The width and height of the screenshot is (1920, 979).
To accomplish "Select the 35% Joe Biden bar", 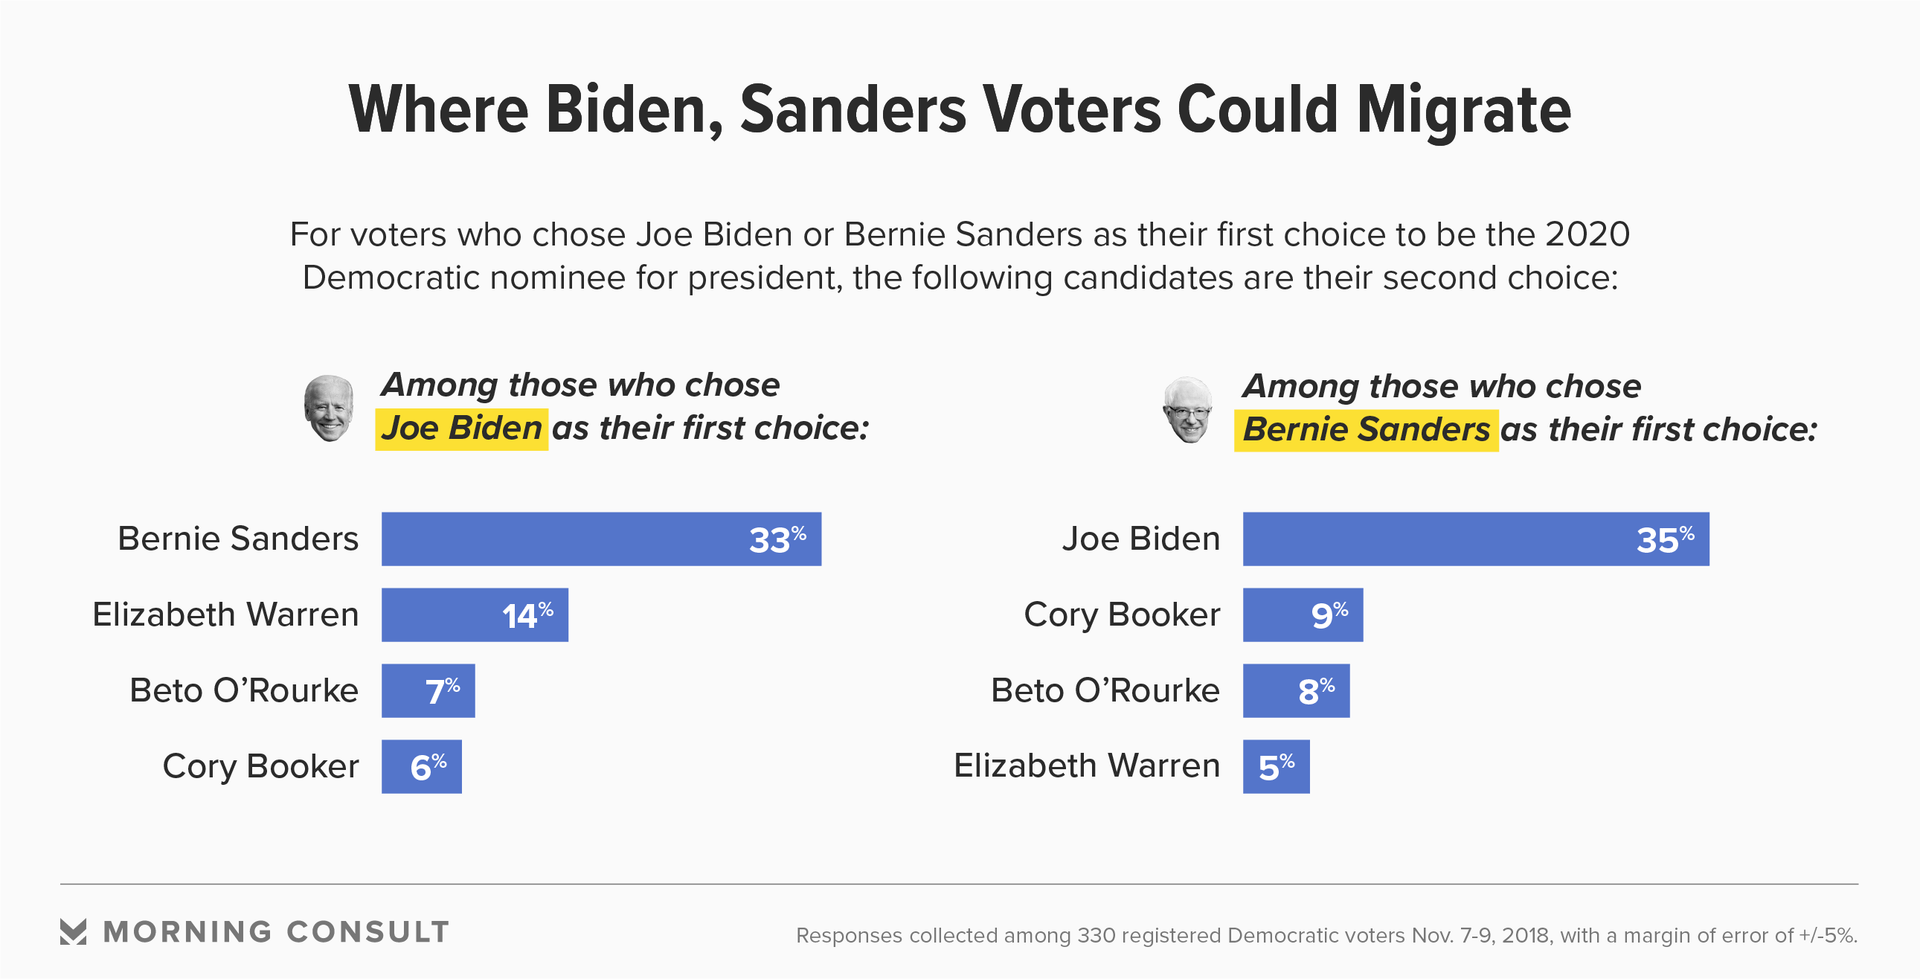I will click(x=1476, y=539).
